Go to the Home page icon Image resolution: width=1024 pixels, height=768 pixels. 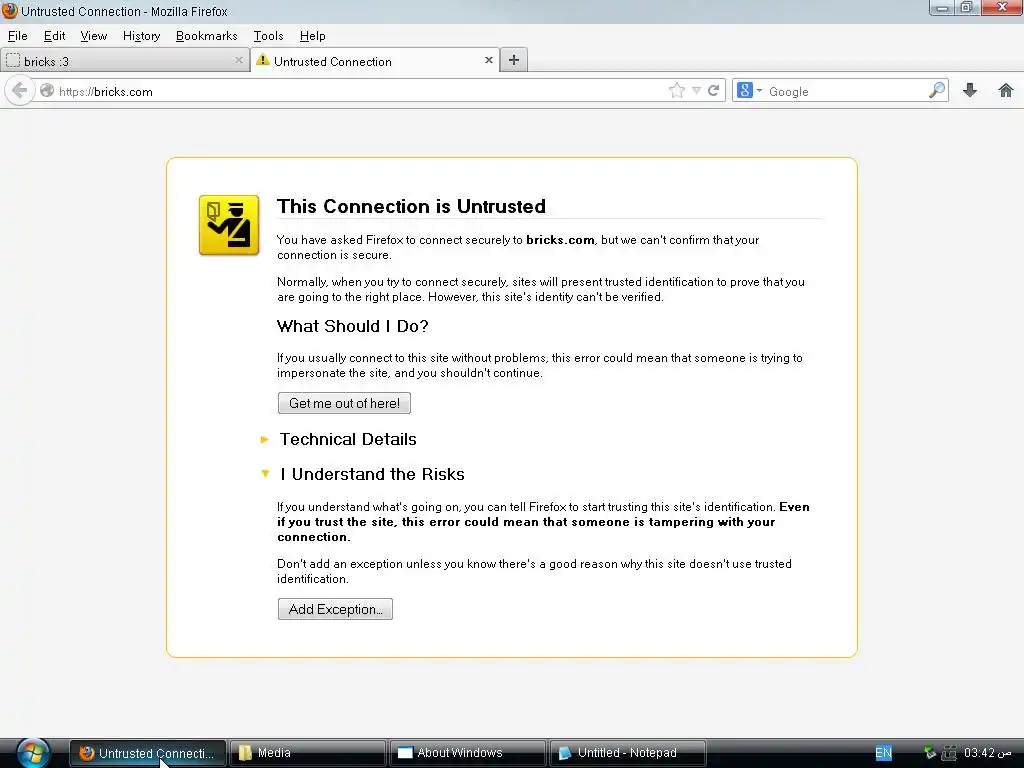pyautogui.click(x=1006, y=90)
